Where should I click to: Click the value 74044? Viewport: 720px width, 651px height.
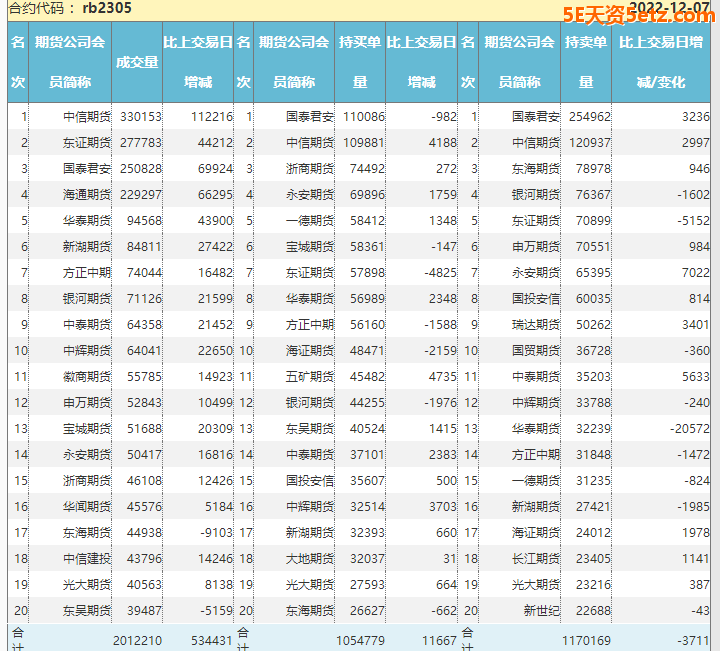144,273
